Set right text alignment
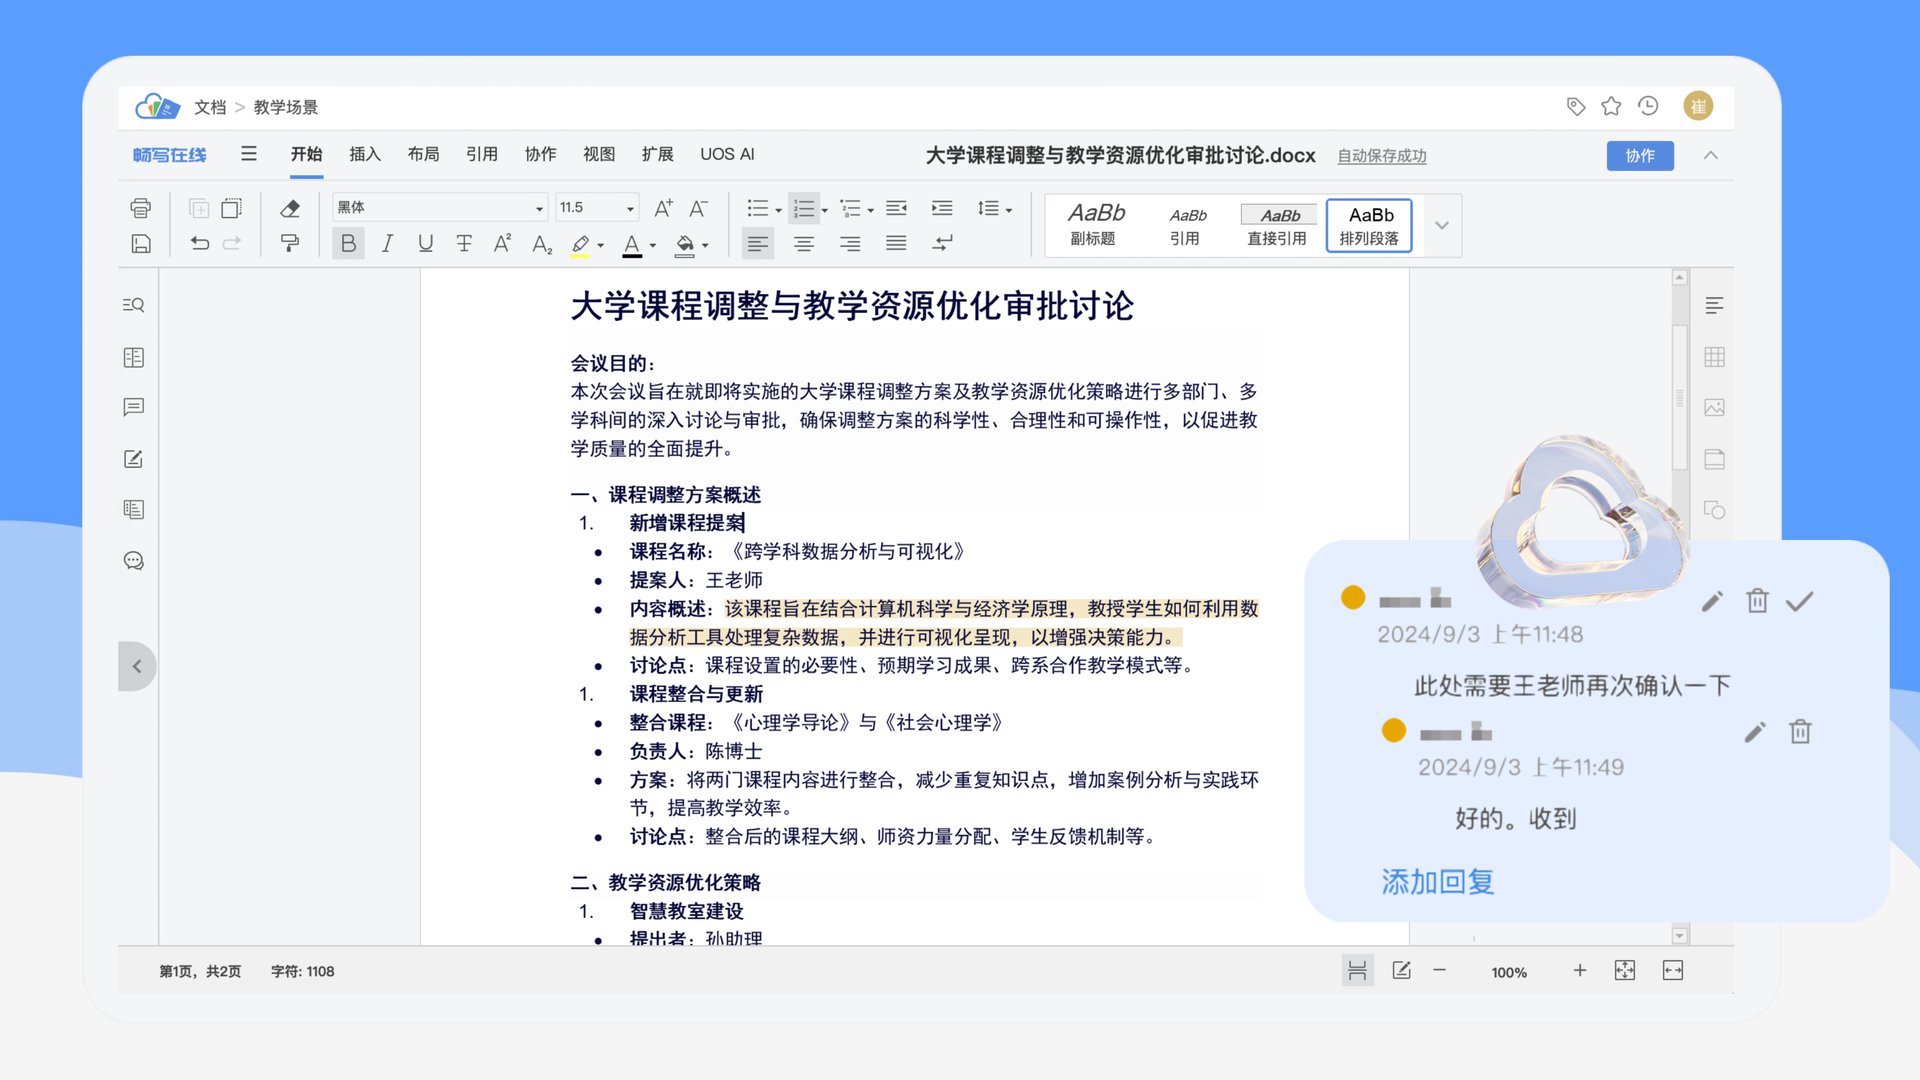This screenshot has height=1080, width=1920. coord(850,243)
